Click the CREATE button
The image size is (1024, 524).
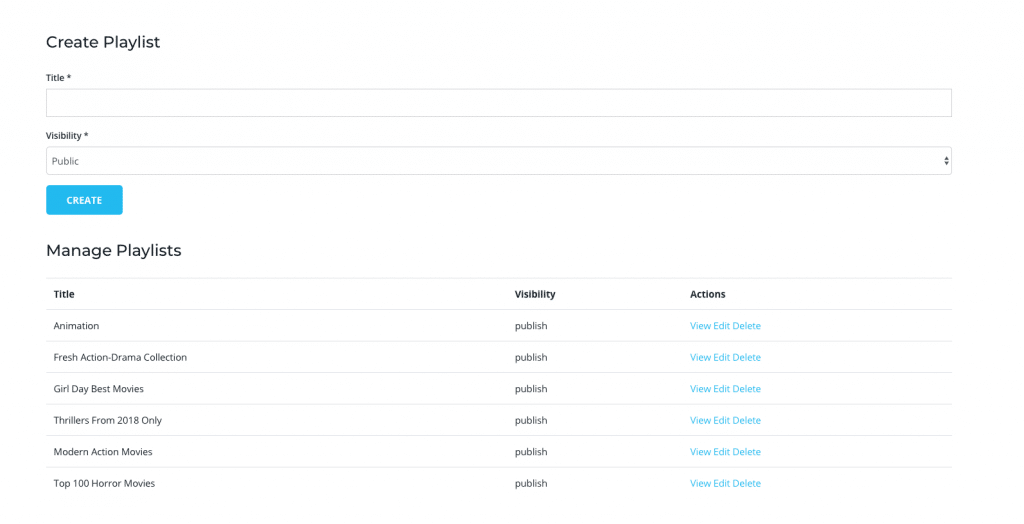84,200
